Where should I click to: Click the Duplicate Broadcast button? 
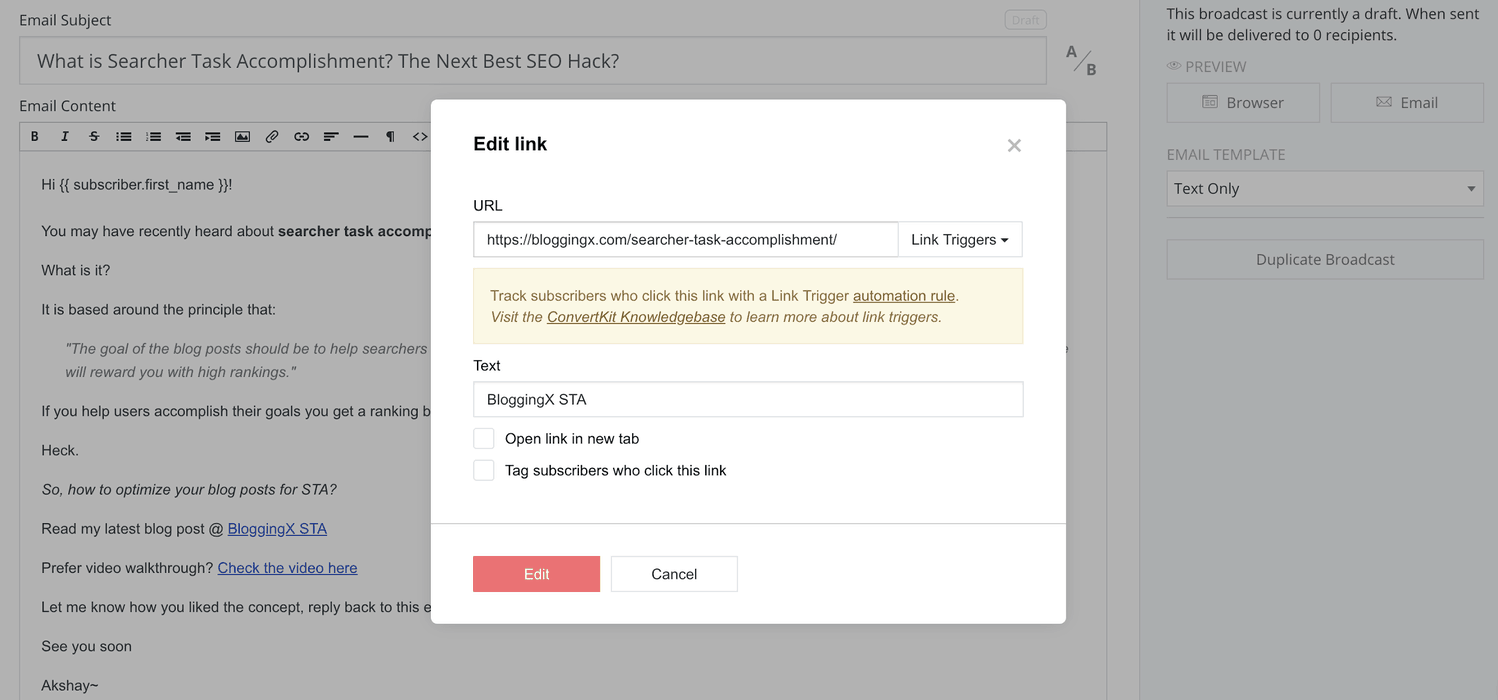1325,259
